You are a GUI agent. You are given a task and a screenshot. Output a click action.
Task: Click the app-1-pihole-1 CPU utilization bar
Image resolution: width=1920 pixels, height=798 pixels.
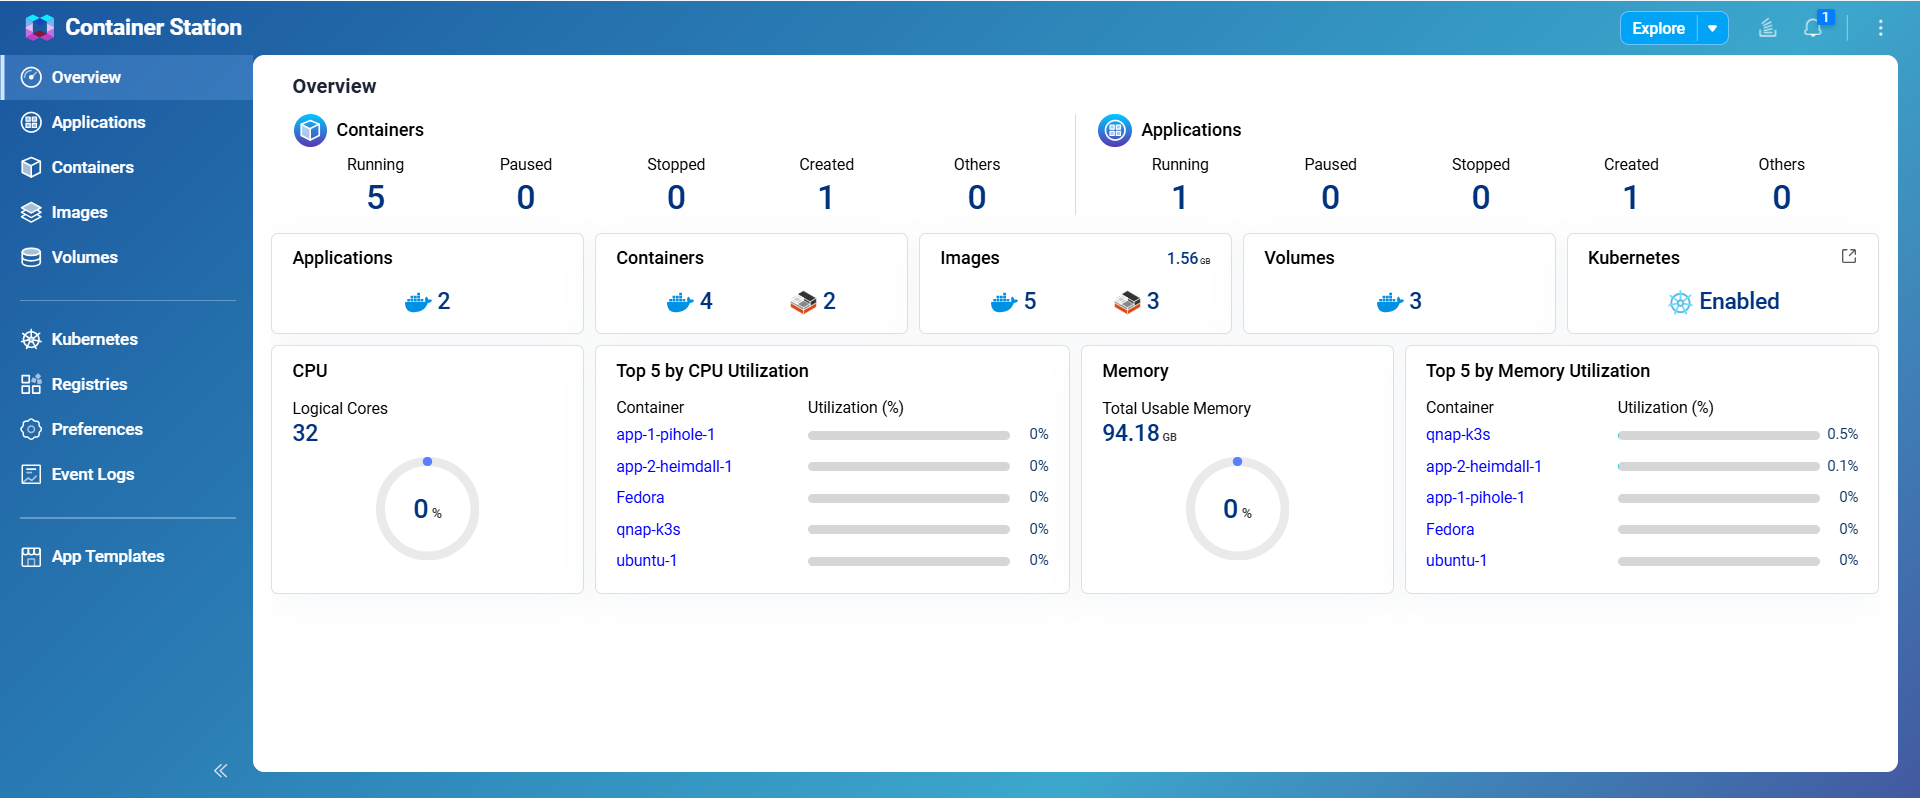[x=908, y=435]
